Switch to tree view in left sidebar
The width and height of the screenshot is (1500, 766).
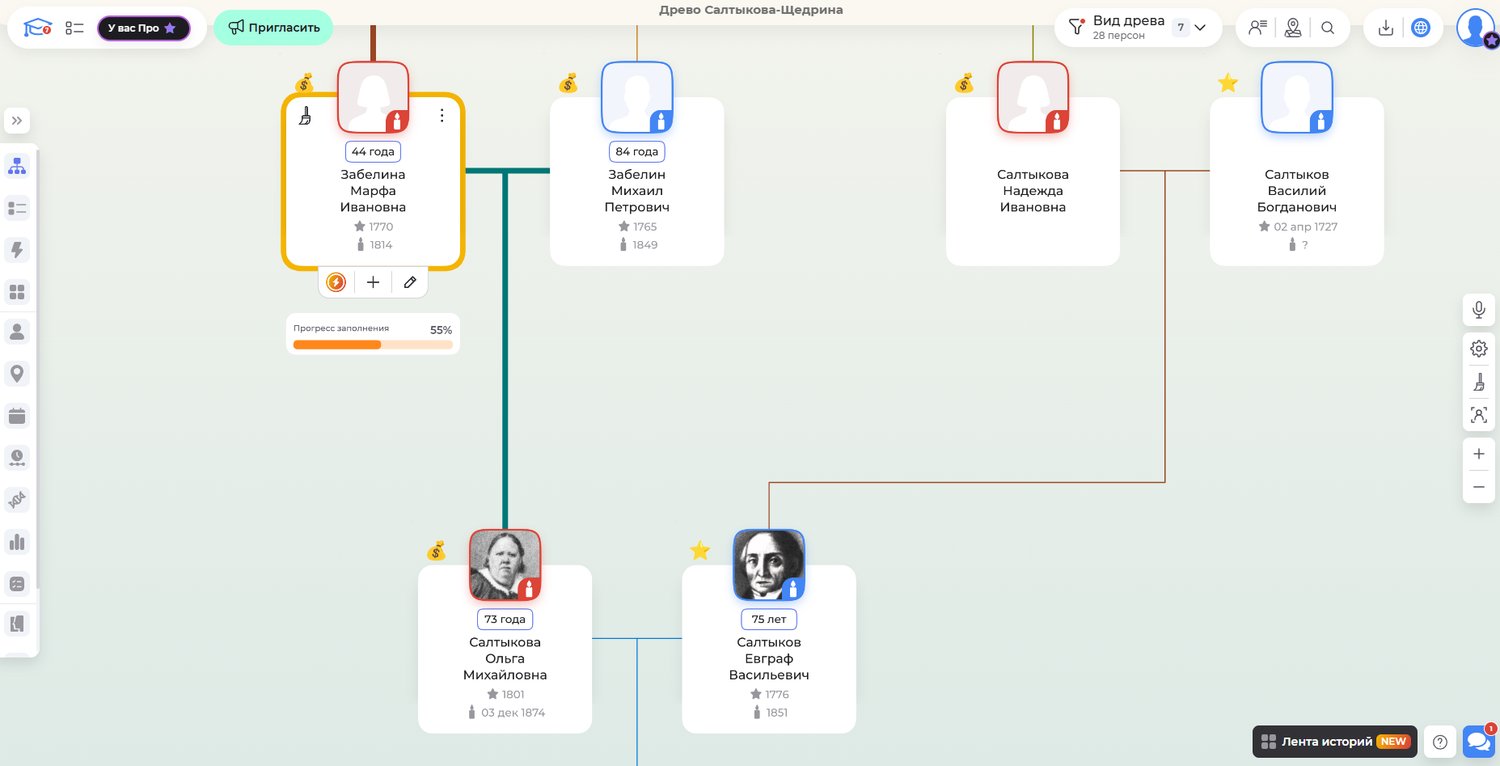17,166
